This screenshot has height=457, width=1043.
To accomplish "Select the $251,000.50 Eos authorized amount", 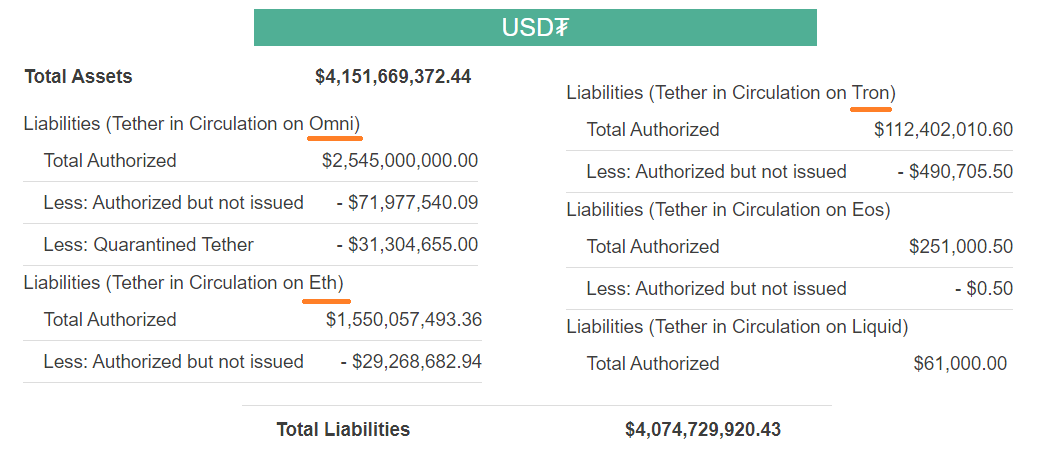I will coord(961,246).
